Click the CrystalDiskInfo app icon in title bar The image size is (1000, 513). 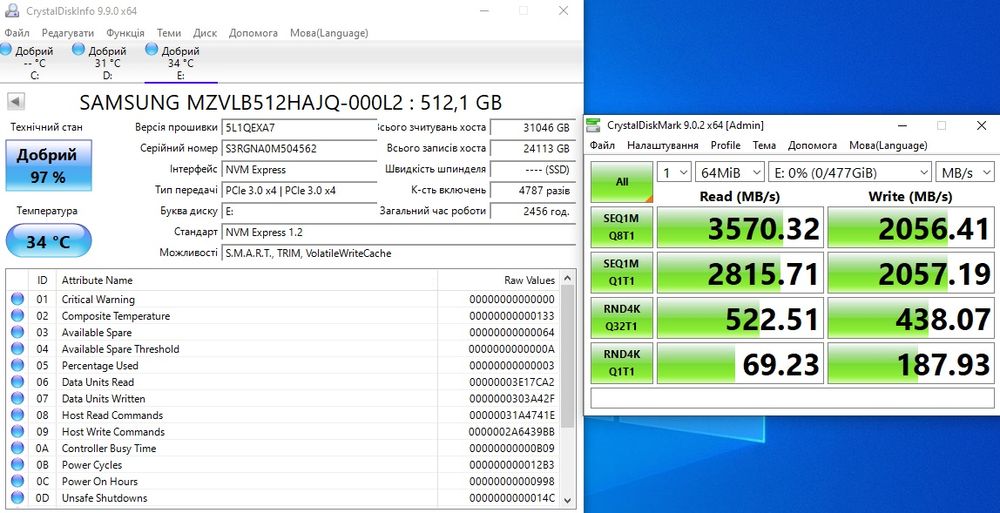11,11
